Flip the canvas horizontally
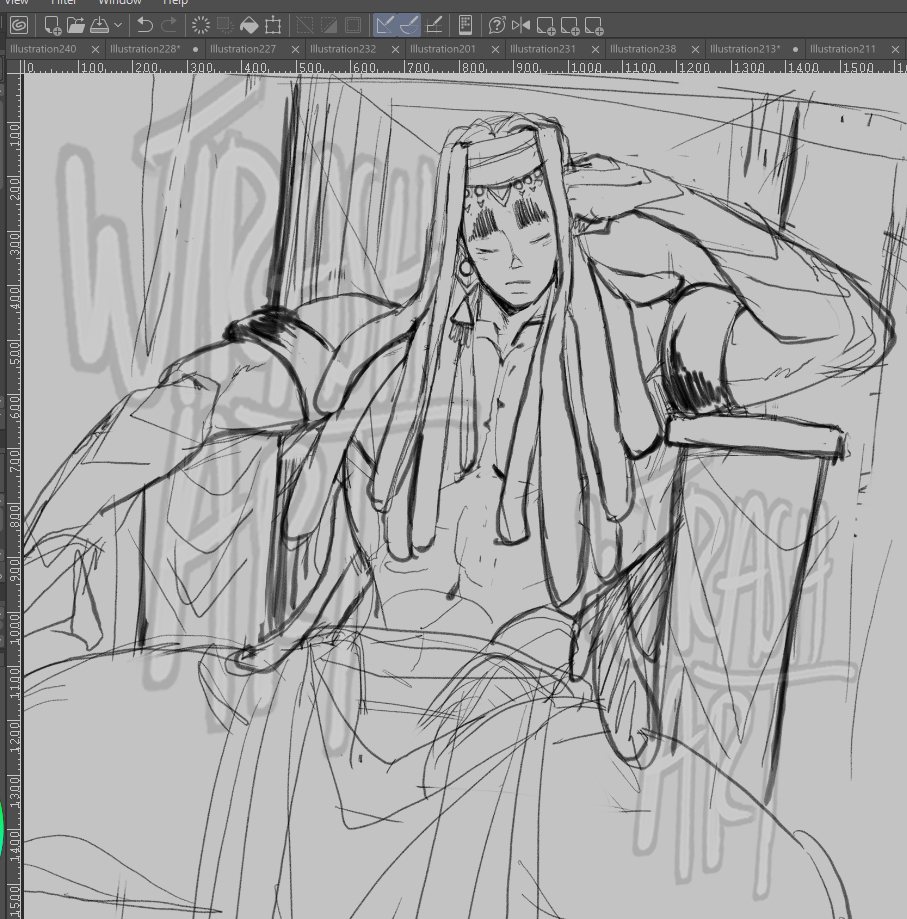Viewport: 907px width, 919px height. [521, 25]
